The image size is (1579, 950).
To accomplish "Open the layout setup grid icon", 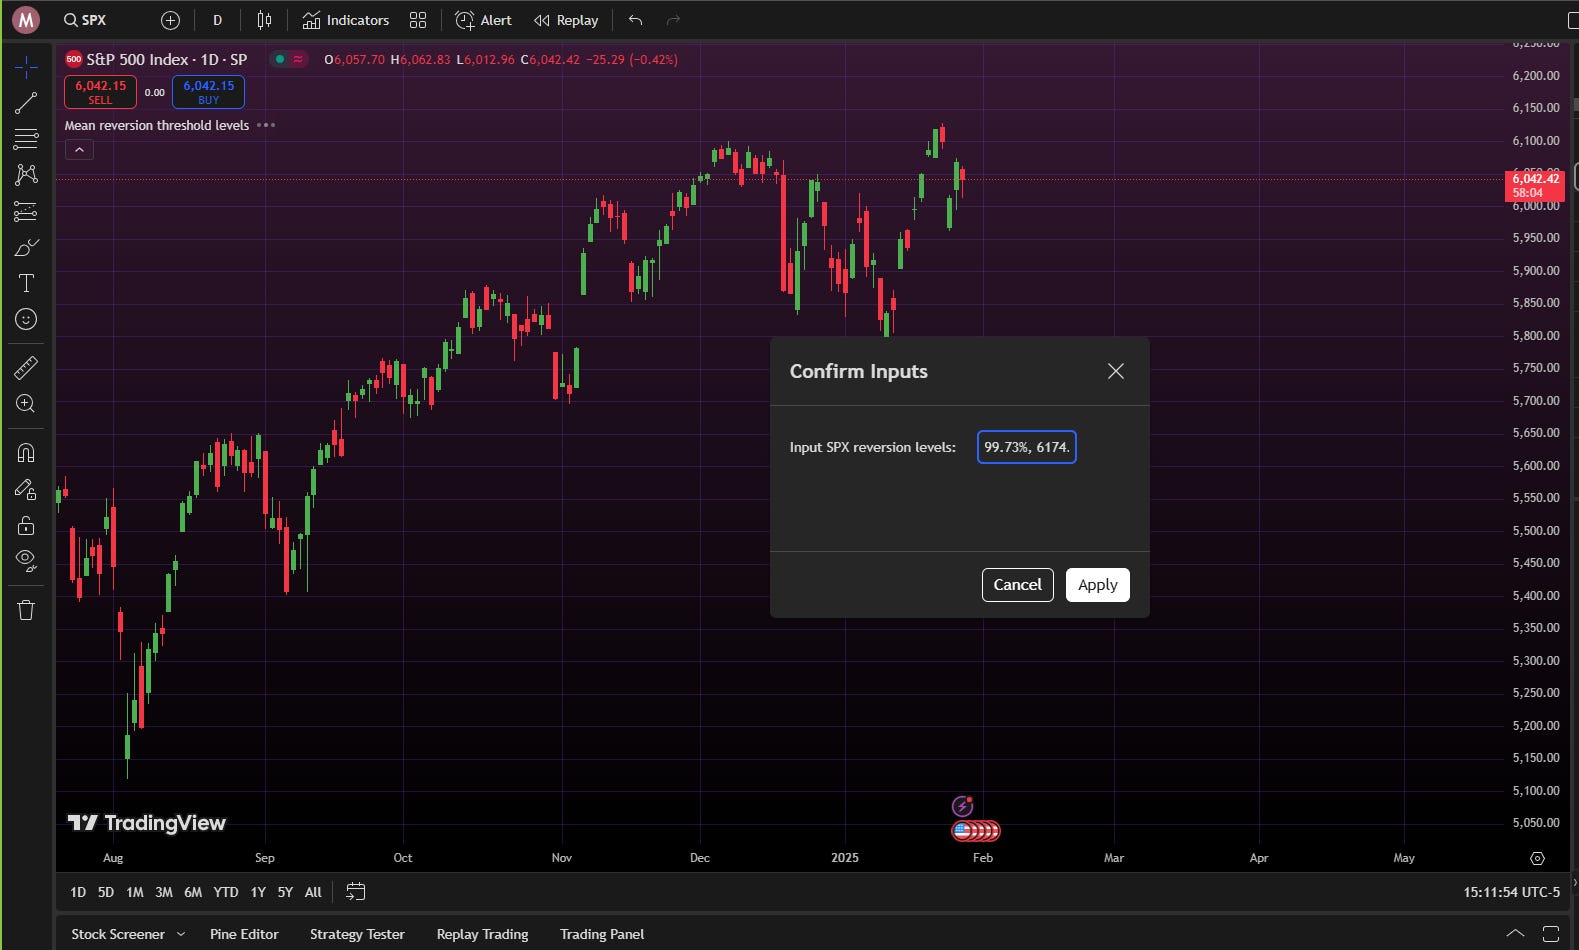I will (418, 20).
